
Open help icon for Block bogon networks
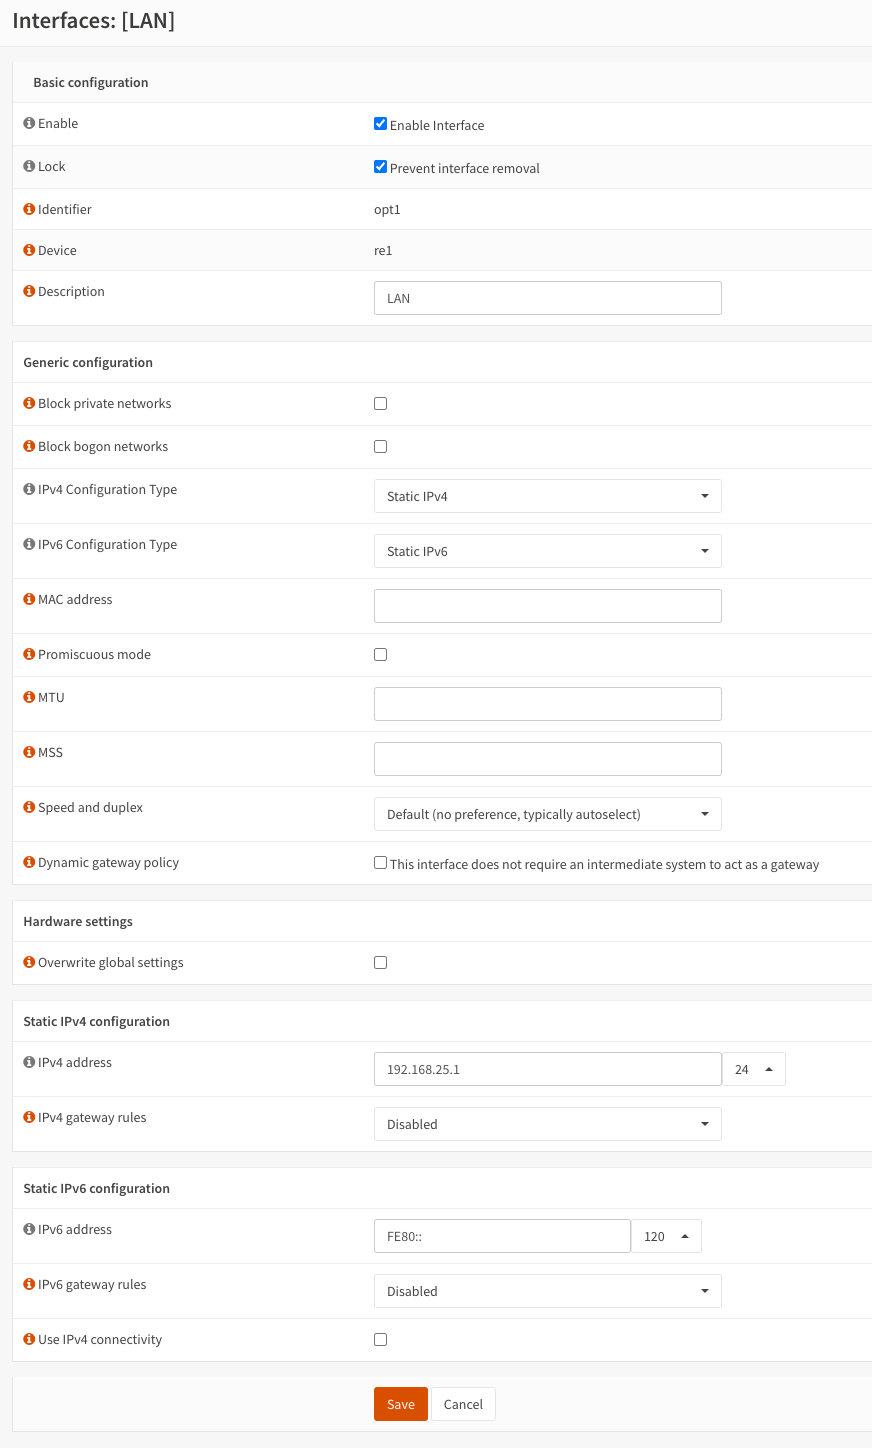tap(29, 446)
